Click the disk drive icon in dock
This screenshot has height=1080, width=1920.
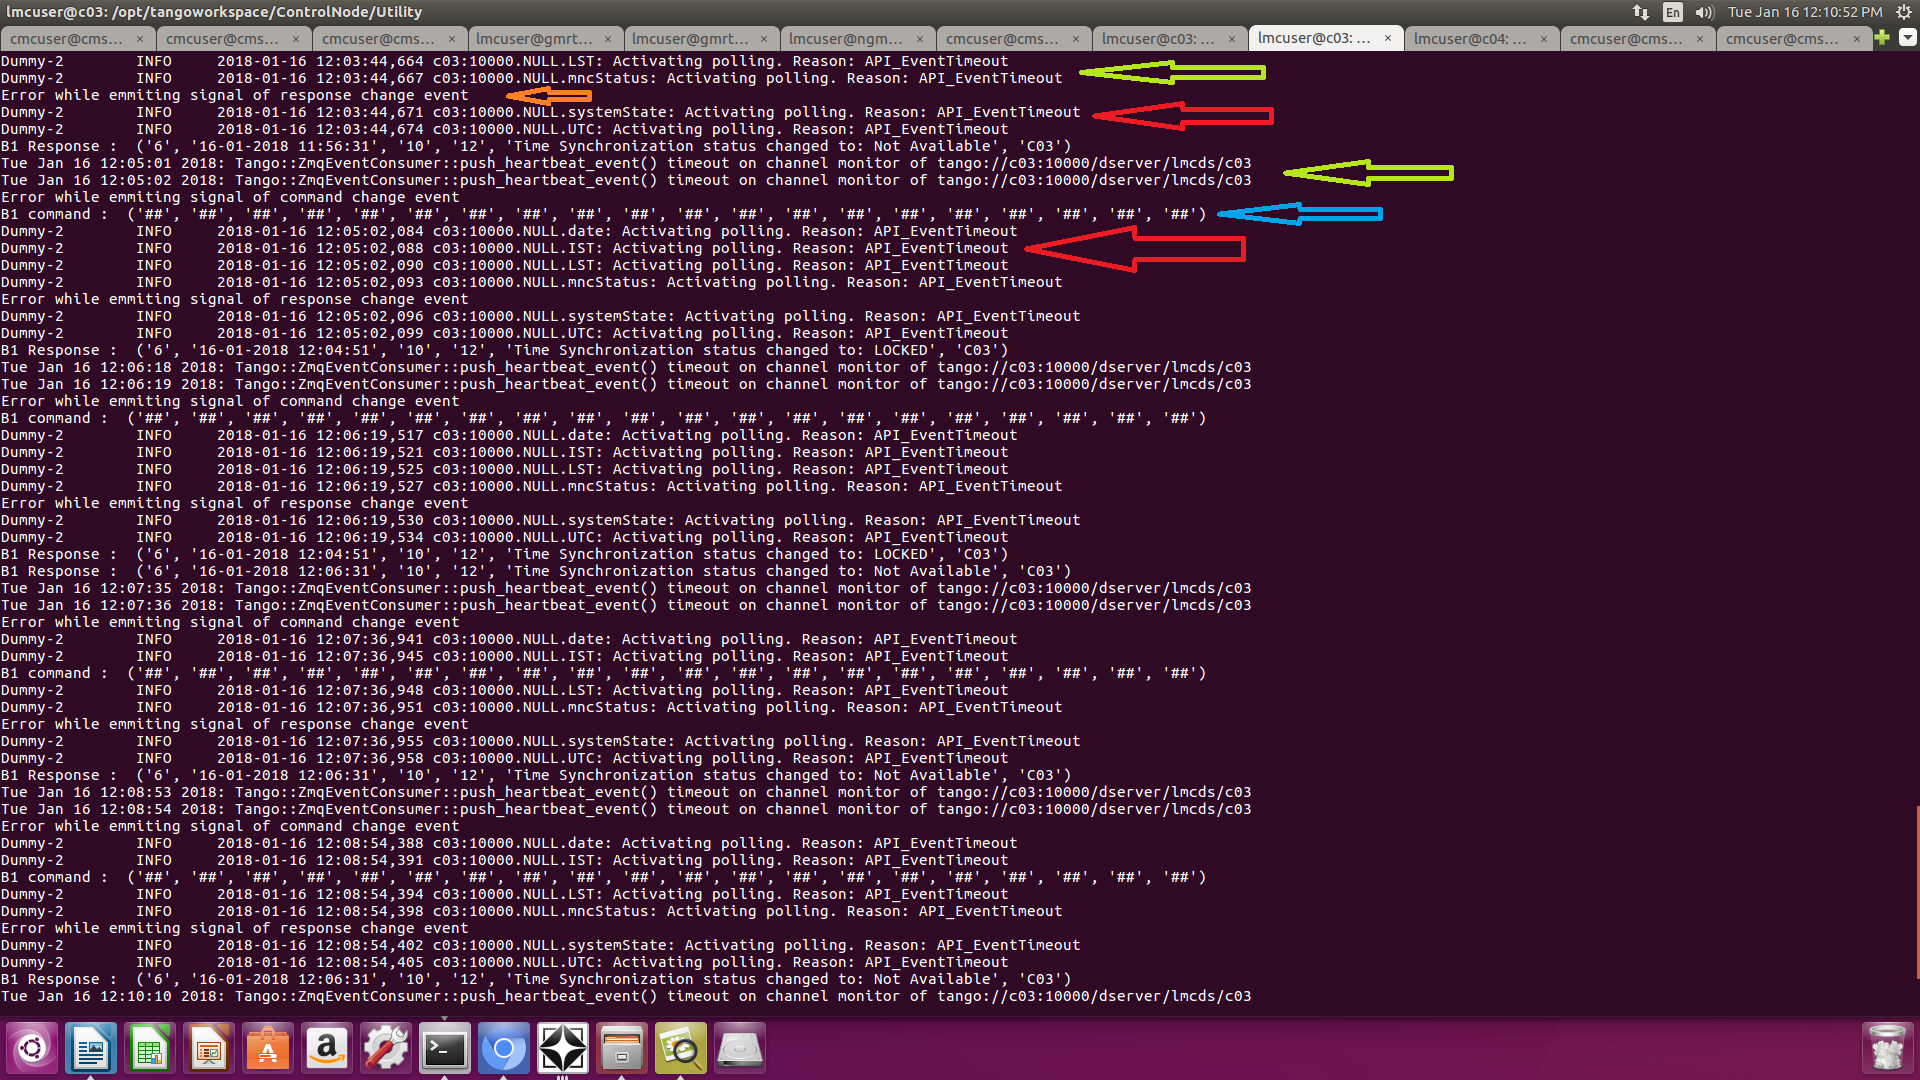tap(740, 1048)
